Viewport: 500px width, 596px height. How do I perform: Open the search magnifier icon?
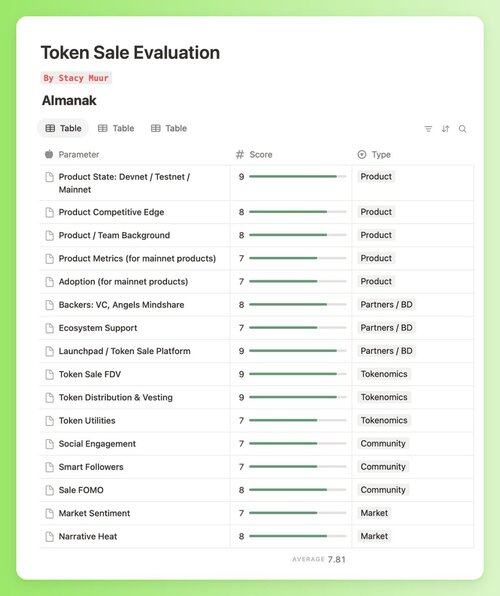[462, 129]
